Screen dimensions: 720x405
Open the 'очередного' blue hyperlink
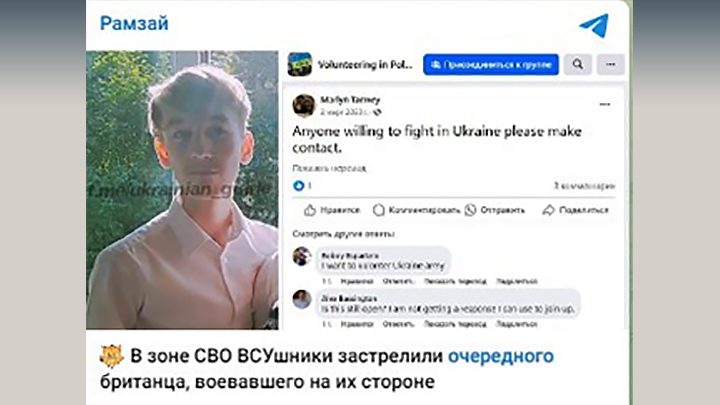pyautogui.click(x=500, y=355)
